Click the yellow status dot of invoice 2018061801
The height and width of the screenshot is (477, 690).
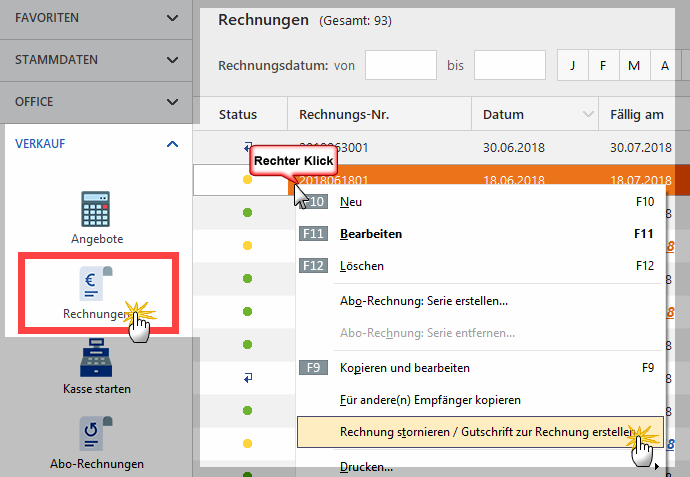click(247, 180)
